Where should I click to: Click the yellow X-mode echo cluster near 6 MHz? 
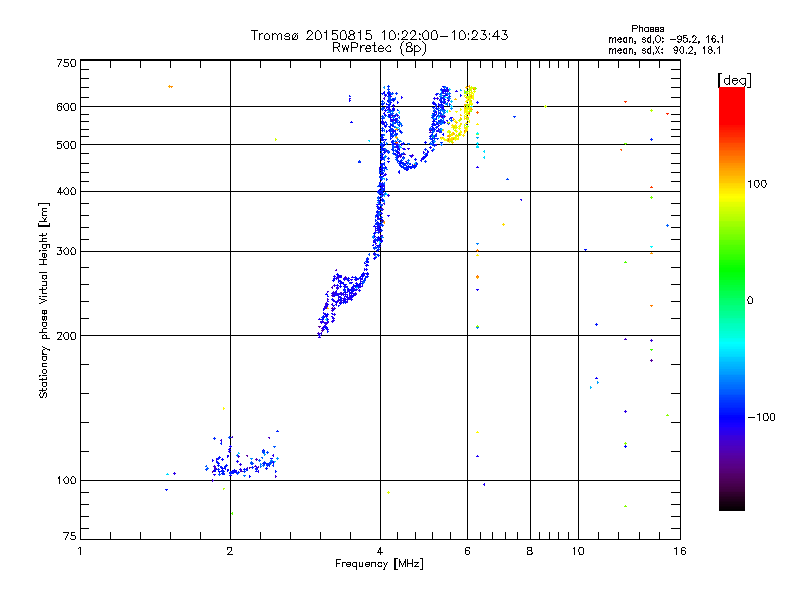click(x=459, y=115)
